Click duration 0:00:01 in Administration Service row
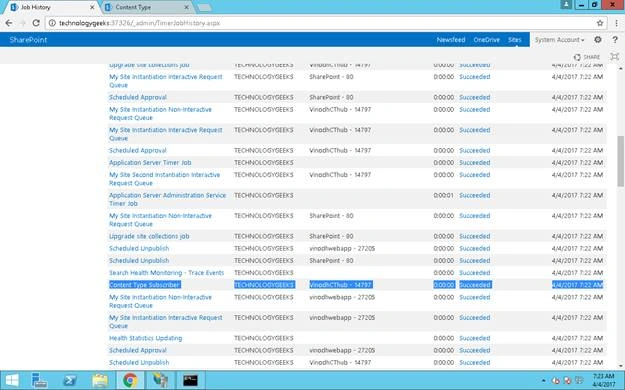The height and width of the screenshot is (390, 625). (444, 195)
